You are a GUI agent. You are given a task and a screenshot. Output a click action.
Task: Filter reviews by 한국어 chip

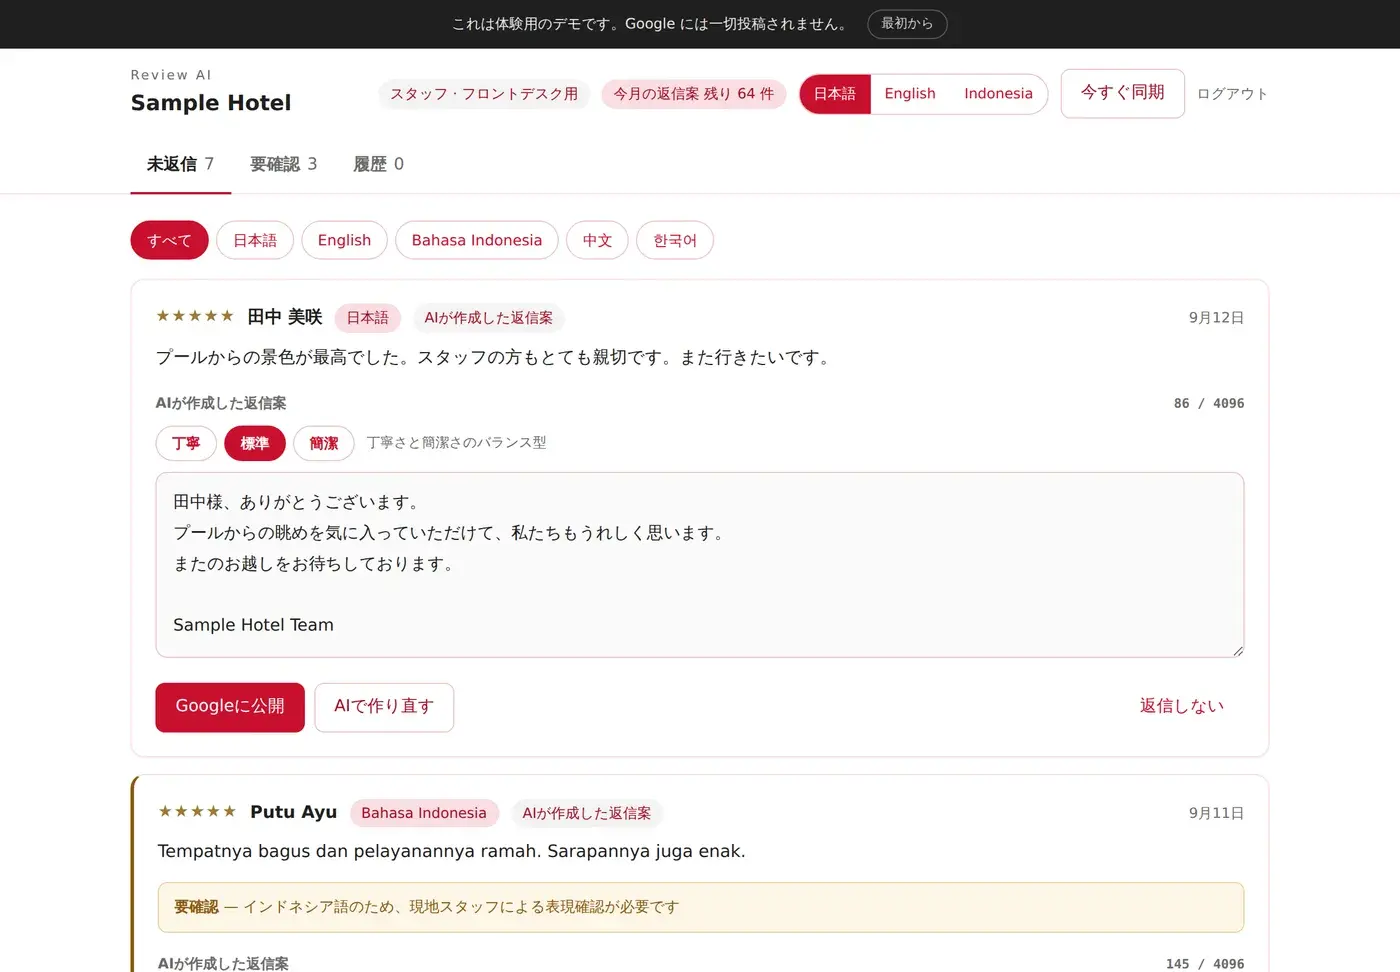point(675,240)
